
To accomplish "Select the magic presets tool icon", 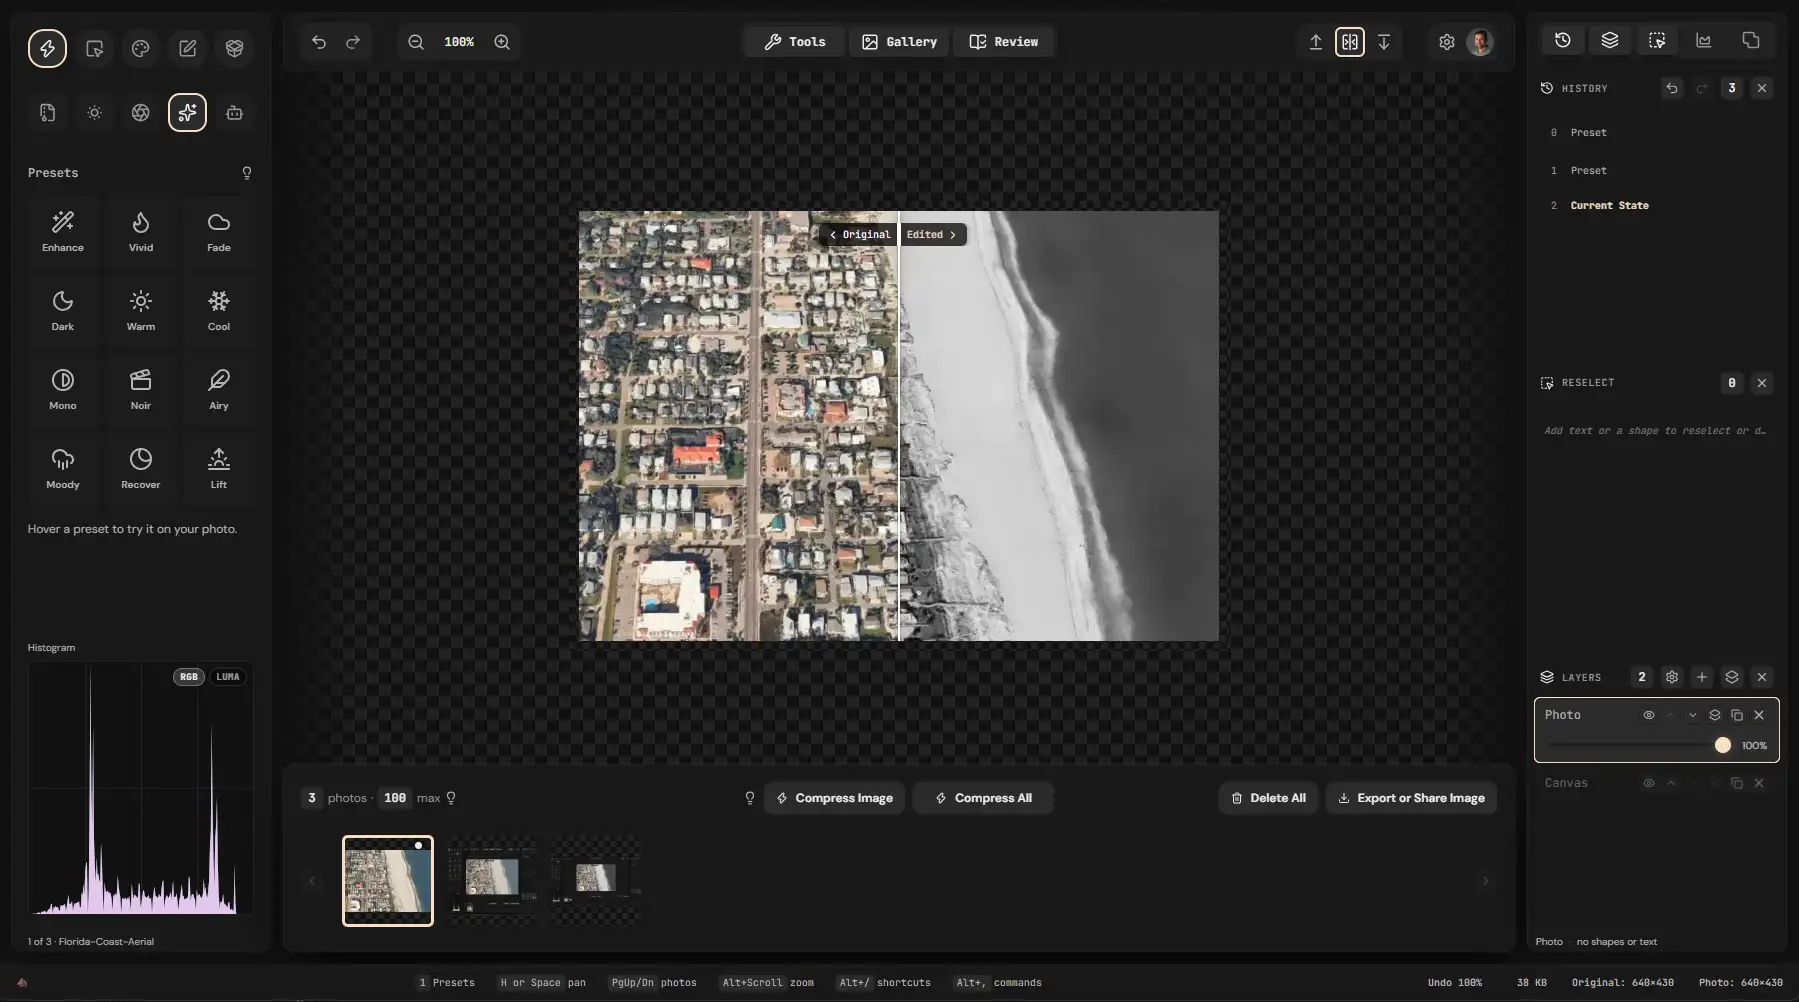I will (x=187, y=113).
